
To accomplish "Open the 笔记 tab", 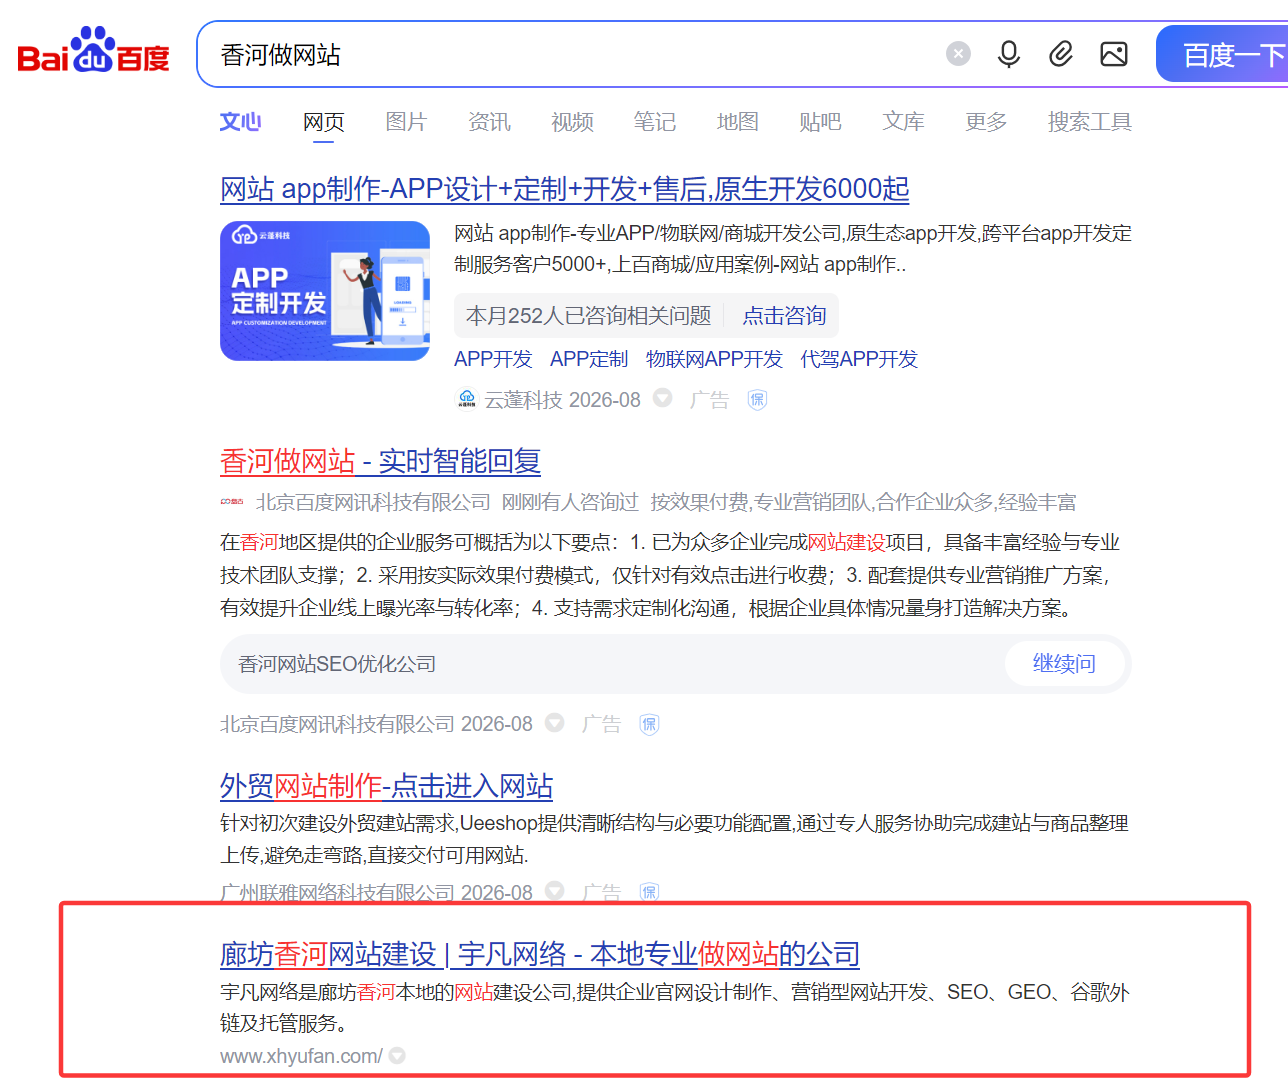I will (655, 122).
